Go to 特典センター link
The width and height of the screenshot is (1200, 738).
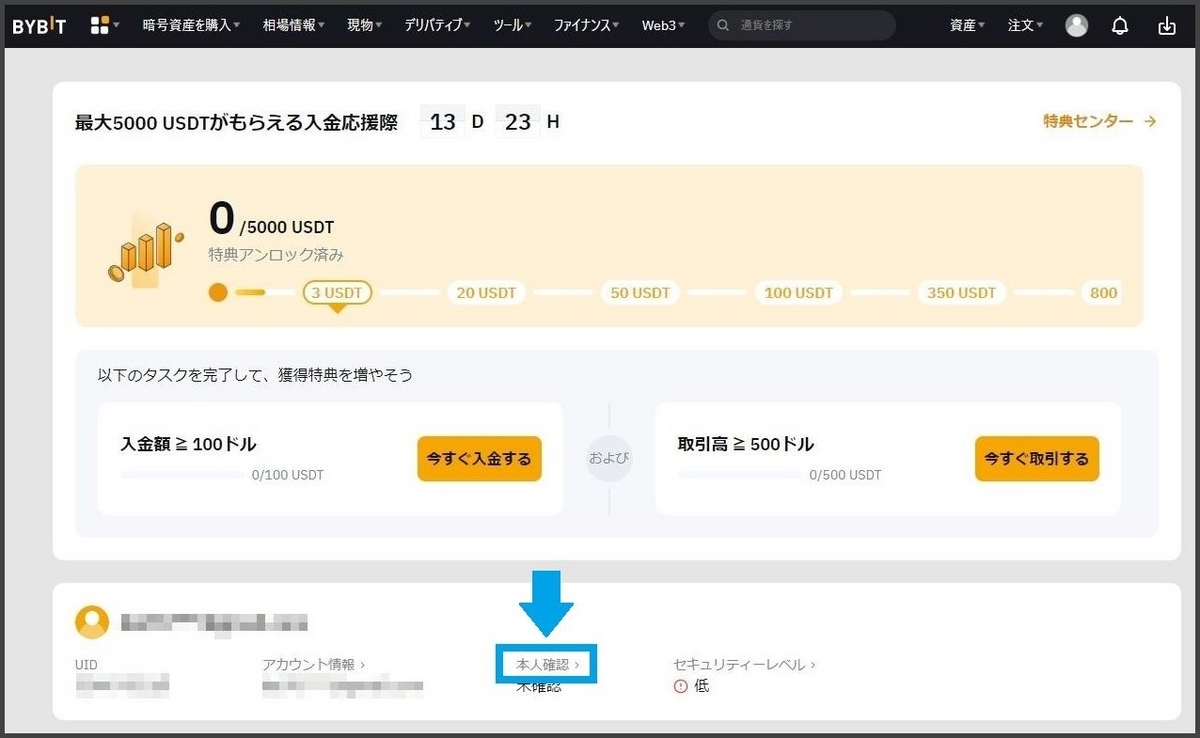pos(1100,121)
